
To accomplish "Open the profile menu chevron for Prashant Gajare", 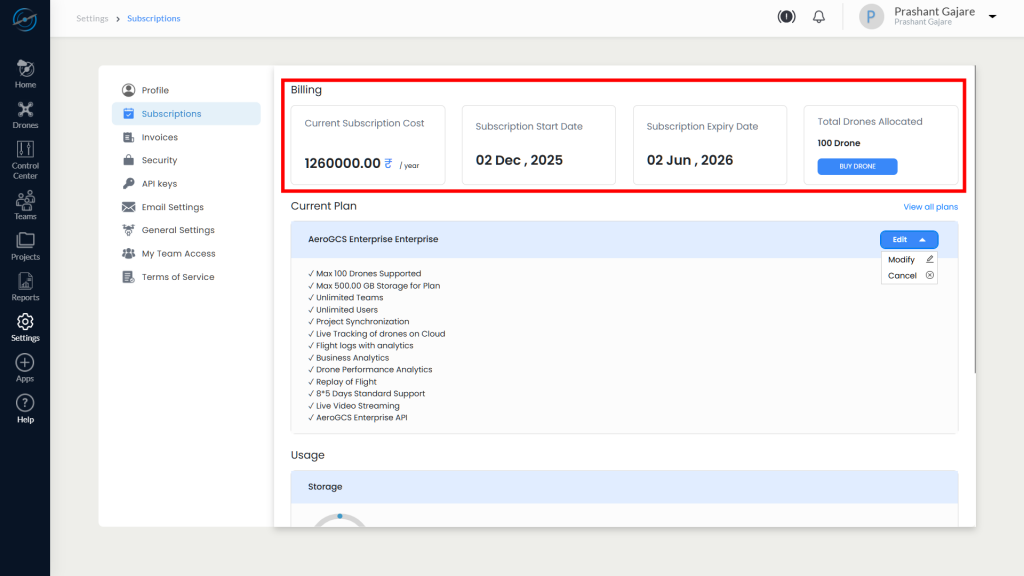I will tap(991, 17).
